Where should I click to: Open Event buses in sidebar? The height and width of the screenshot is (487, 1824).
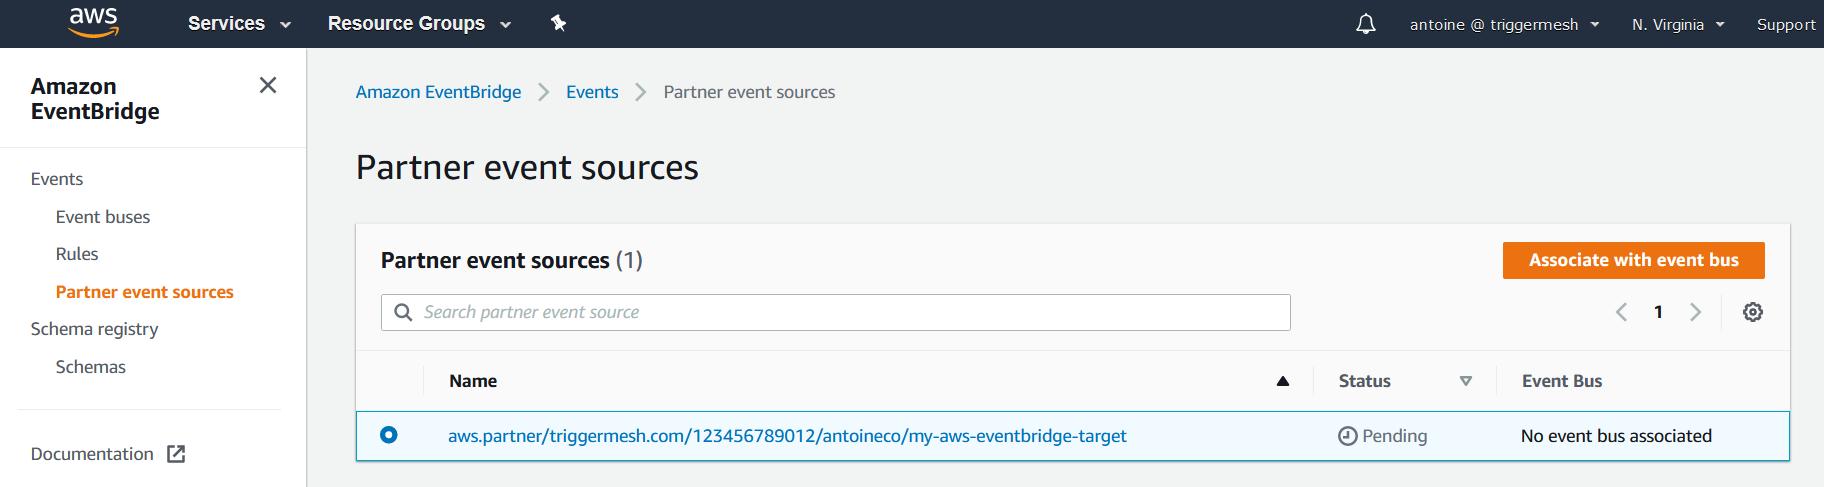click(103, 217)
